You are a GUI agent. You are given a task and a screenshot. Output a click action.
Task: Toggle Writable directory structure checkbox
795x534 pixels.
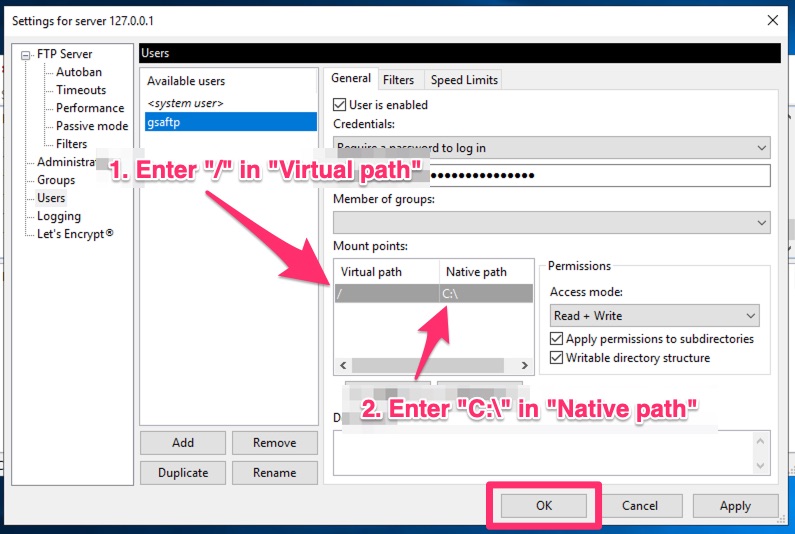tap(557, 358)
